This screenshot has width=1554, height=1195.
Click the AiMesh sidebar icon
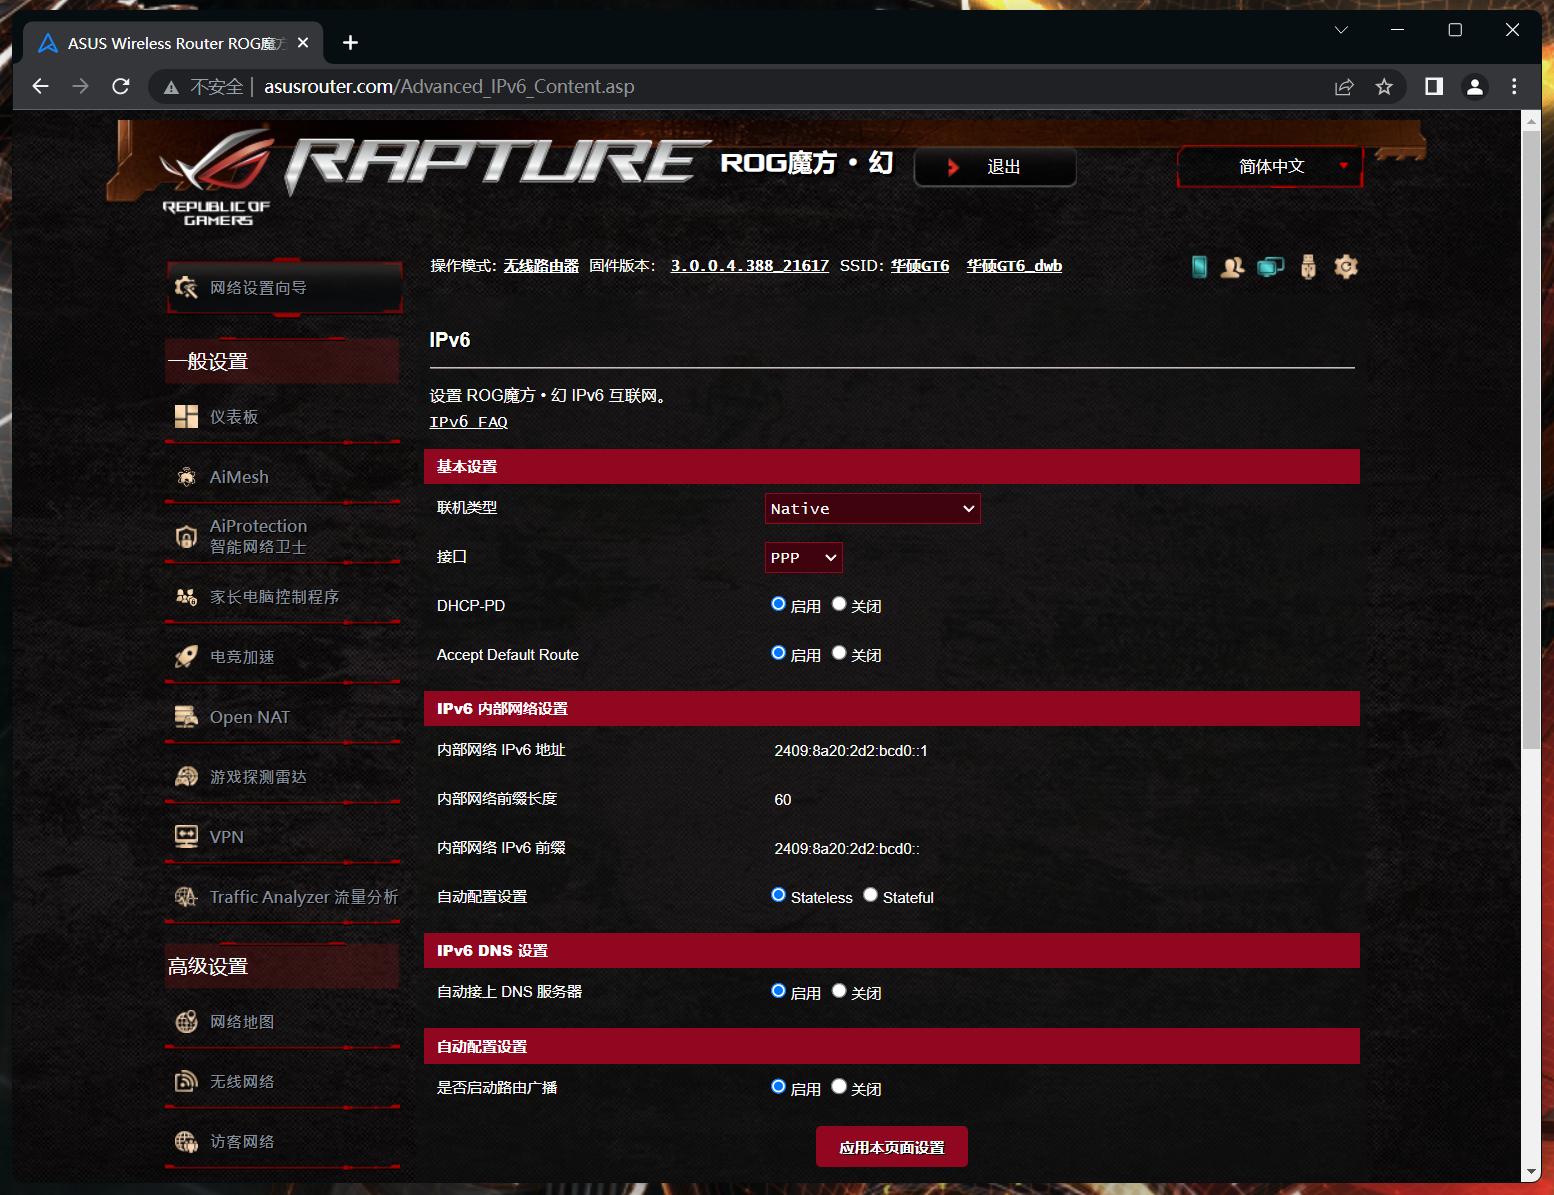coord(186,477)
